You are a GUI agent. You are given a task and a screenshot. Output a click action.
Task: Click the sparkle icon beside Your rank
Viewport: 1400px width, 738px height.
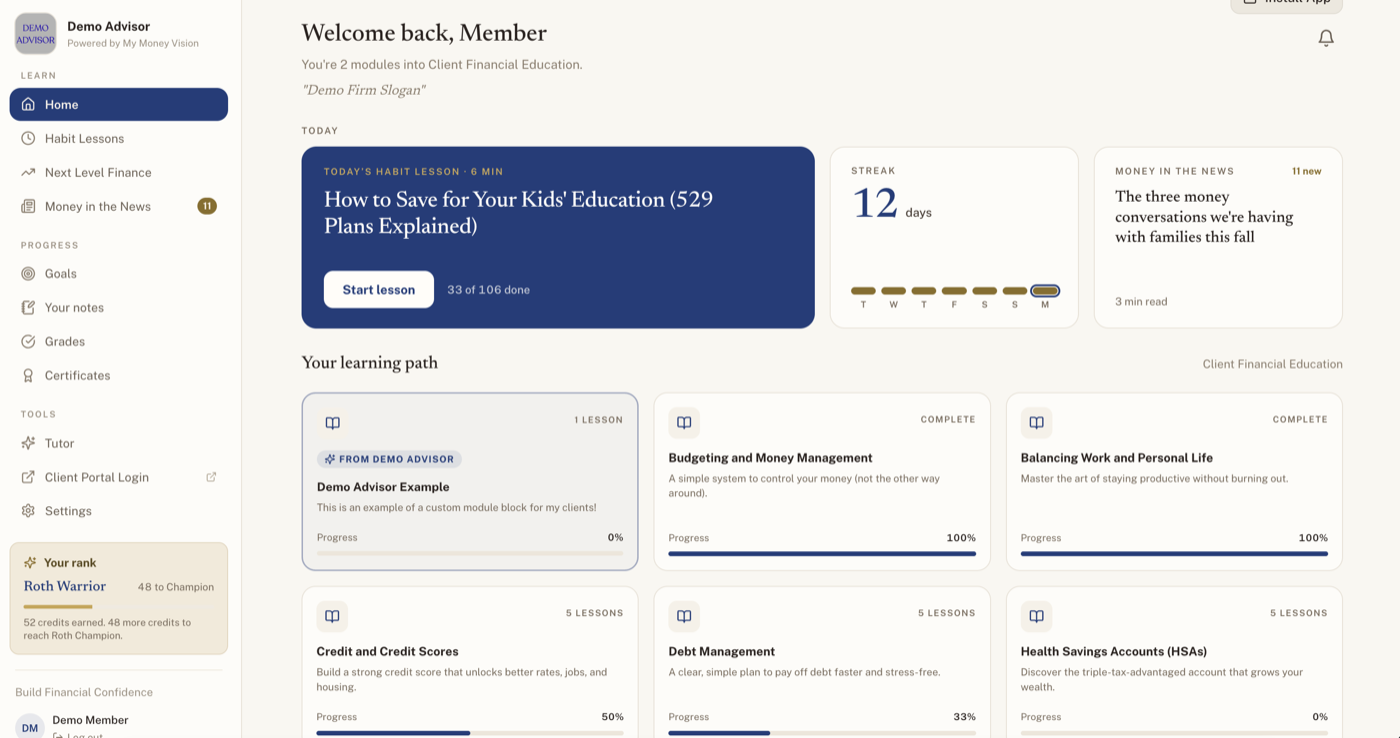30,562
